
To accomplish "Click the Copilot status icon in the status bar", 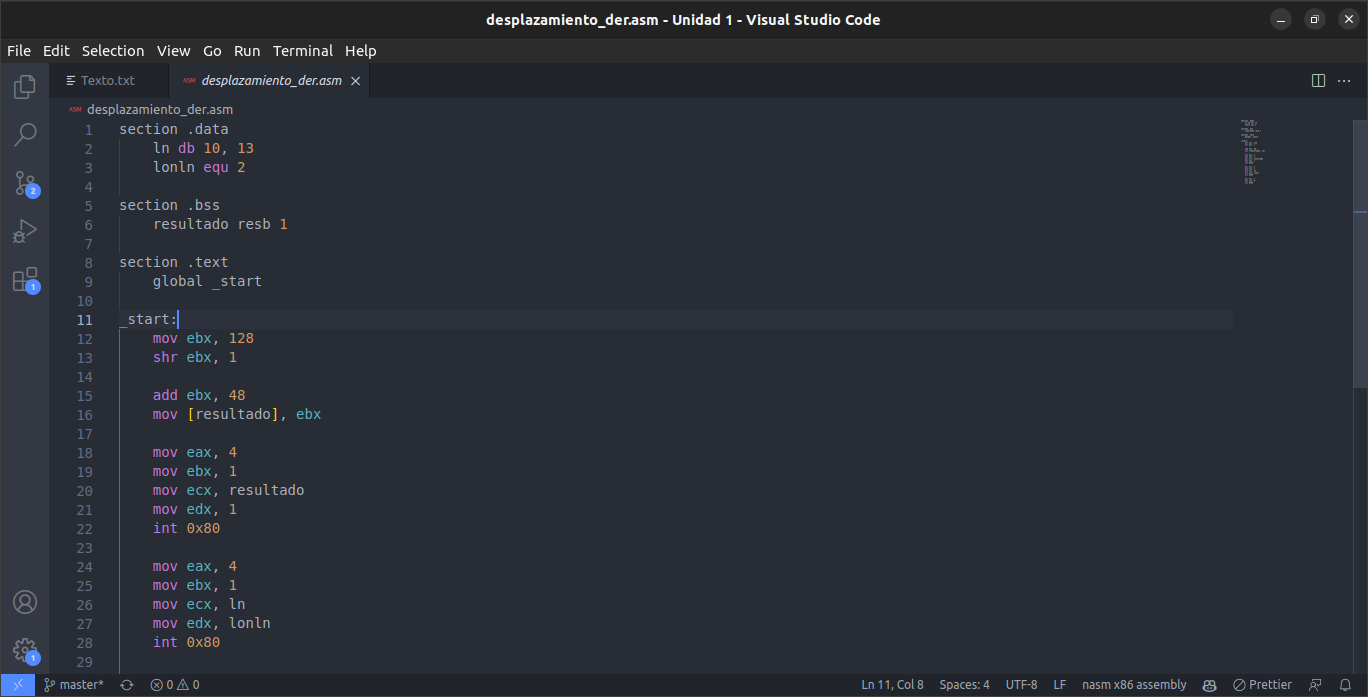I will click(1209, 685).
